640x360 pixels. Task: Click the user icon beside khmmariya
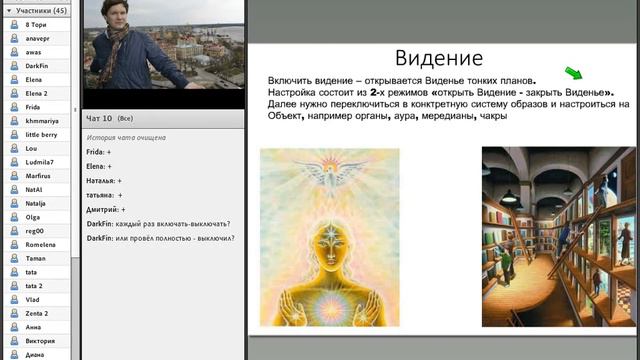click(14, 121)
